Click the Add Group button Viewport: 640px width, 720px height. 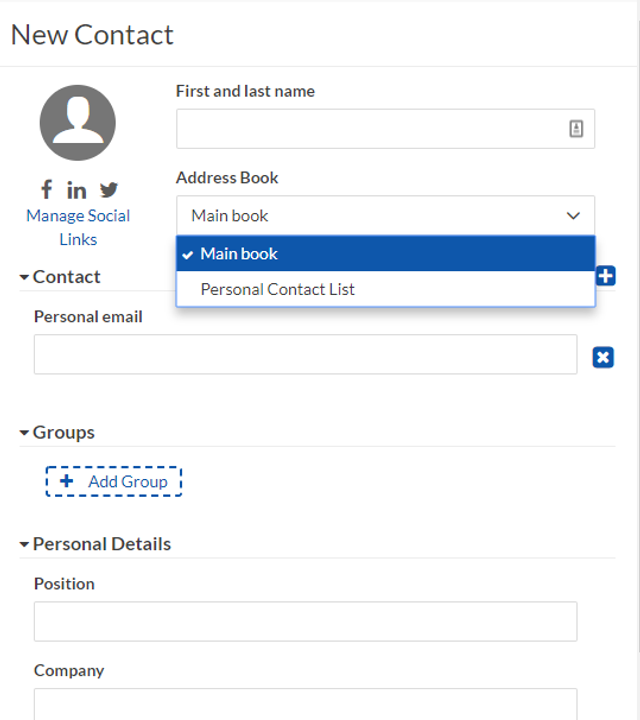(x=113, y=481)
